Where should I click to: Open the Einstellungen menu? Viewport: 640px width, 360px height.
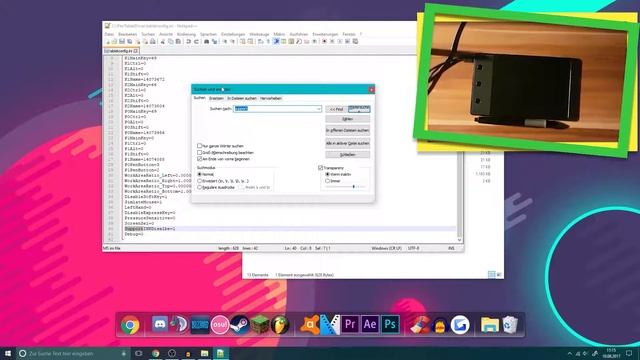click(x=233, y=34)
